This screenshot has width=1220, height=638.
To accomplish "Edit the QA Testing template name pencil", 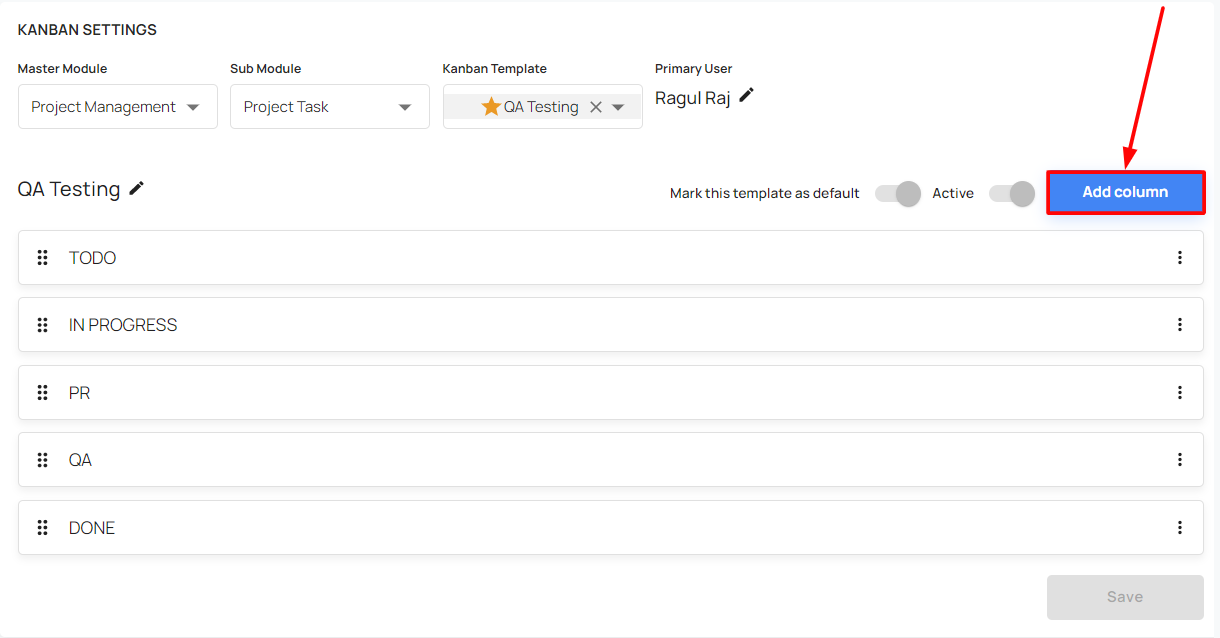I will (x=137, y=188).
